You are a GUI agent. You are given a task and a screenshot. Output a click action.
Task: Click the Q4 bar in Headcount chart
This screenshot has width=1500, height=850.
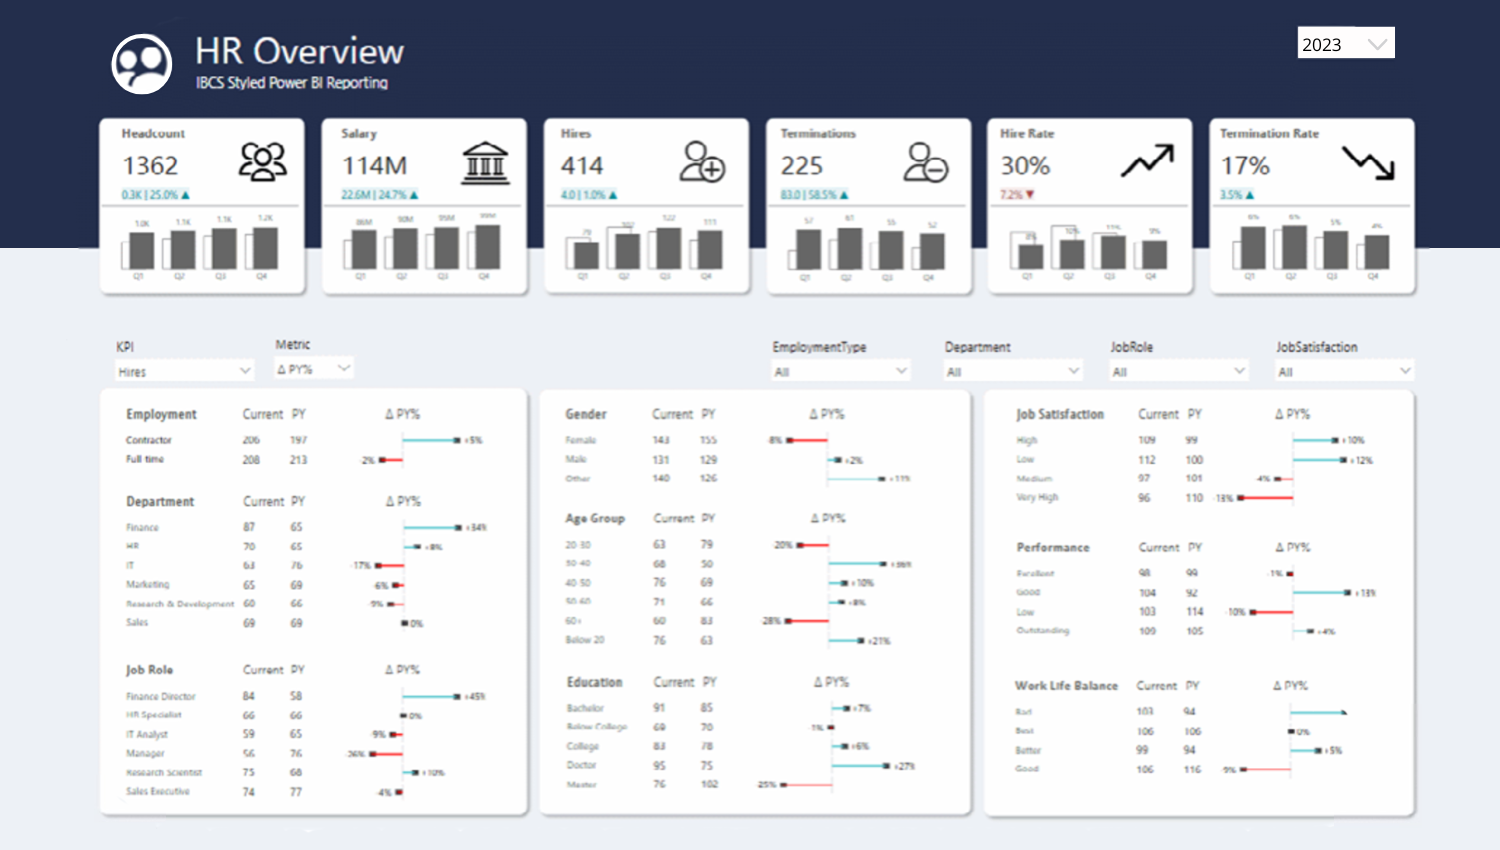click(x=265, y=248)
